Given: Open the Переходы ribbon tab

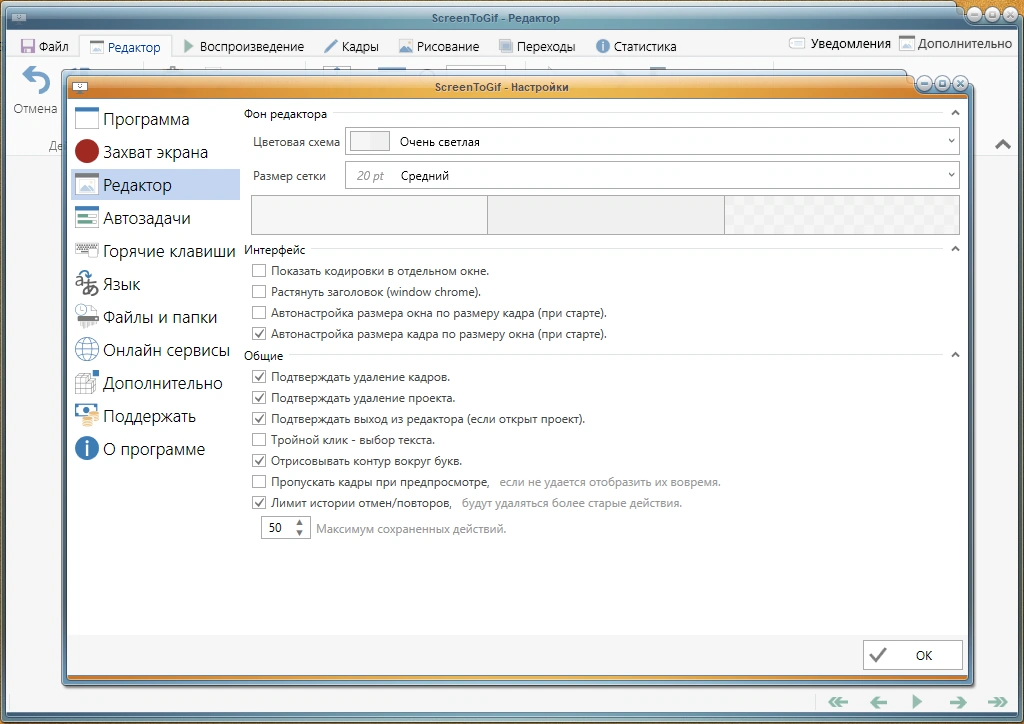Looking at the screenshot, I should pyautogui.click(x=537, y=46).
